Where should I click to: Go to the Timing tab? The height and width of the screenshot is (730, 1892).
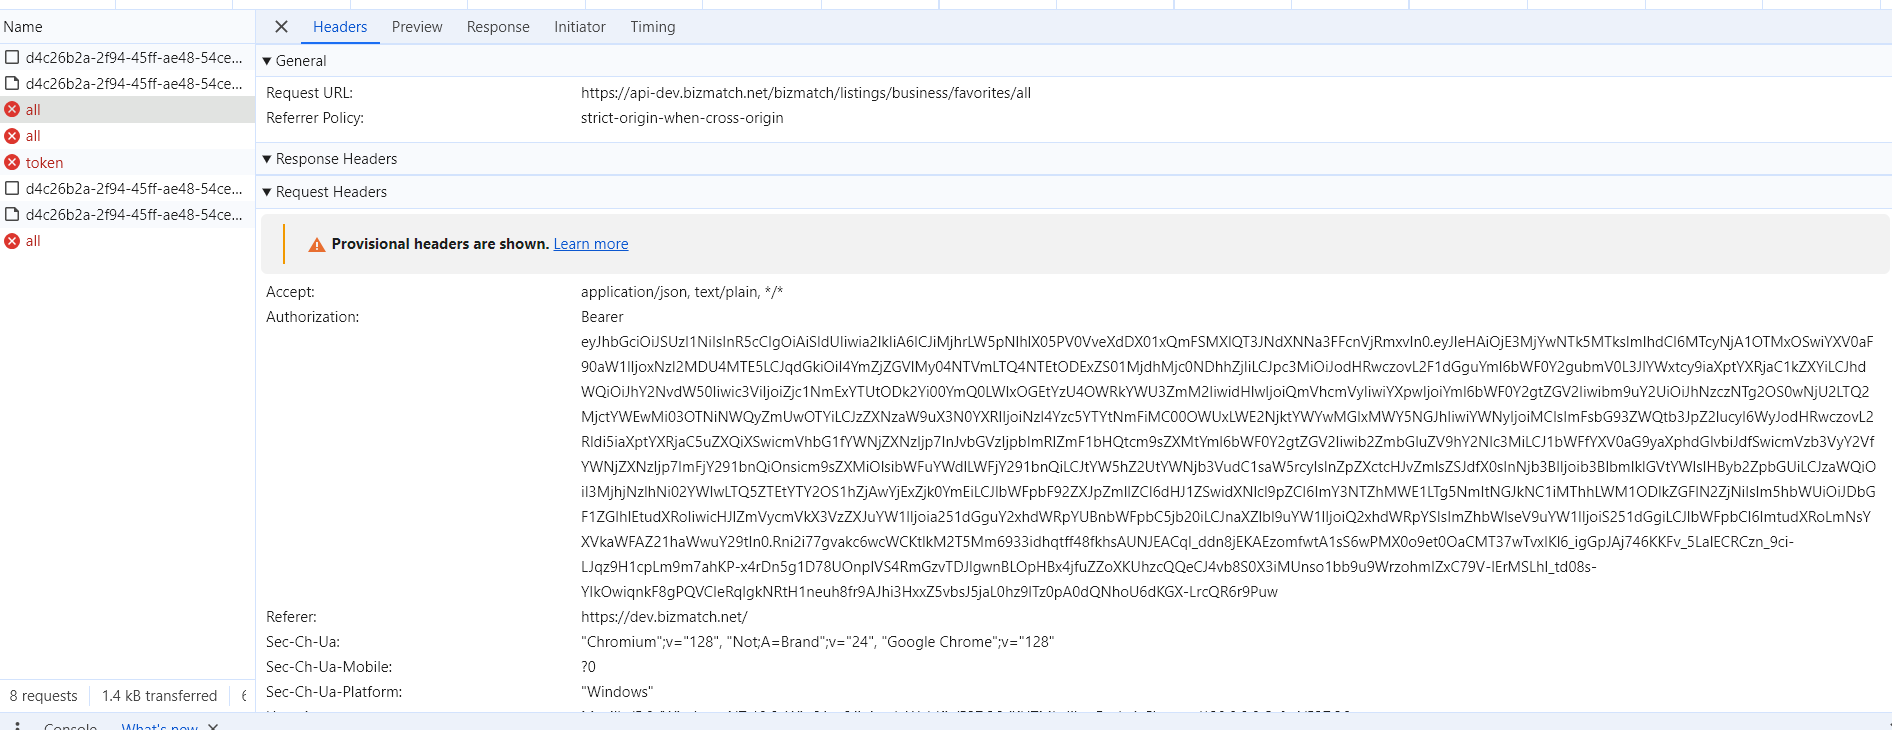point(652,27)
